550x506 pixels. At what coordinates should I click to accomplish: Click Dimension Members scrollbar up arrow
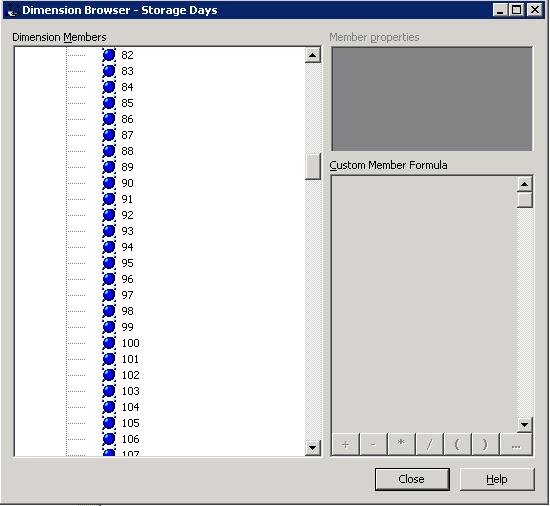[313, 55]
